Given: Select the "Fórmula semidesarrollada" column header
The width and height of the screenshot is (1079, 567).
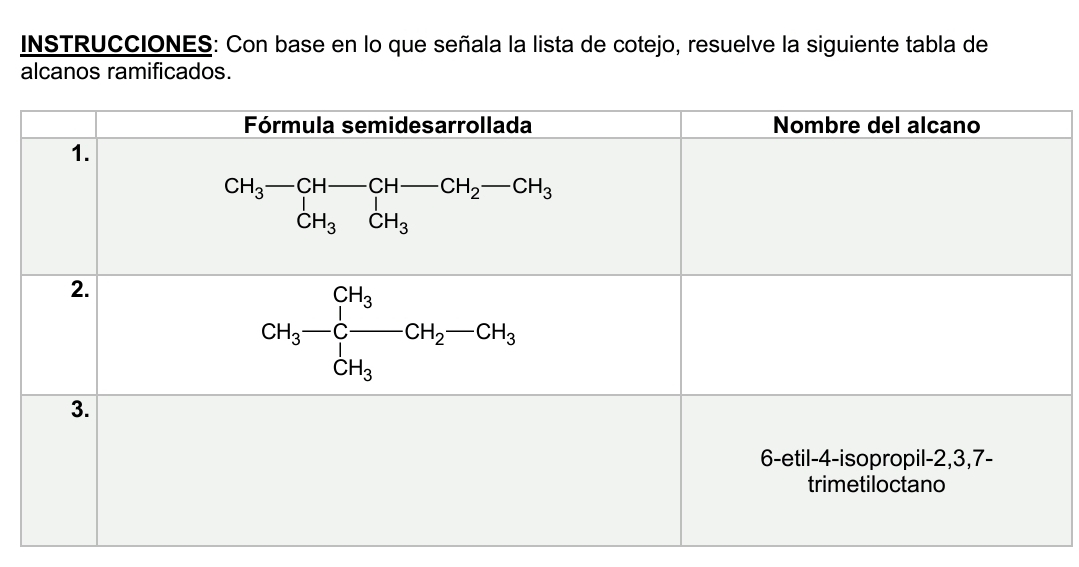Looking at the screenshot, I should click(388, 125).
